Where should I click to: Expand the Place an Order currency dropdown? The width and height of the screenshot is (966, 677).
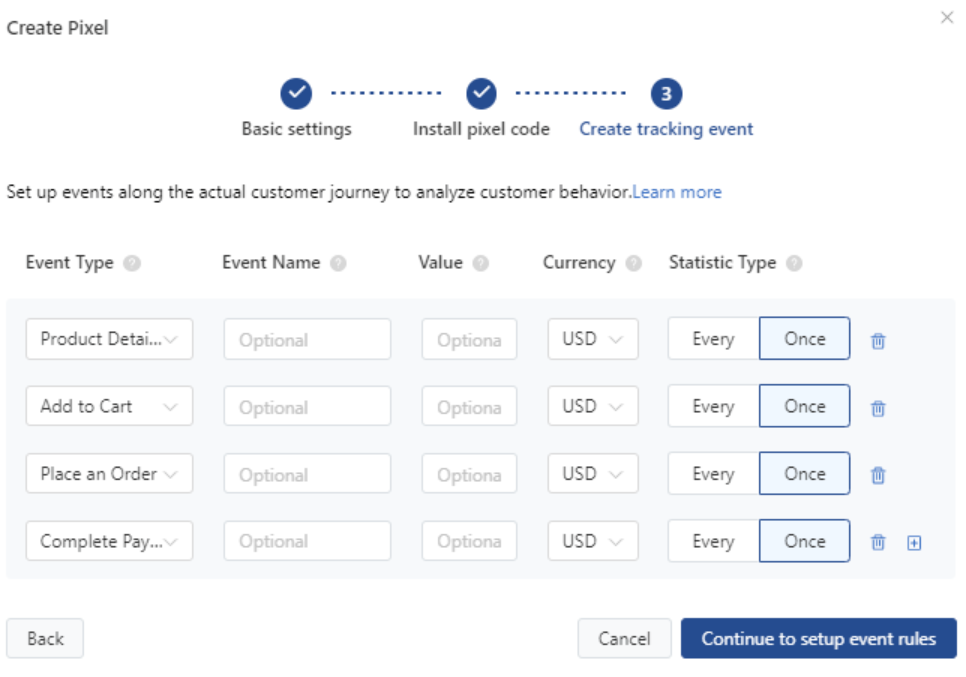click(x=593, y=474)
